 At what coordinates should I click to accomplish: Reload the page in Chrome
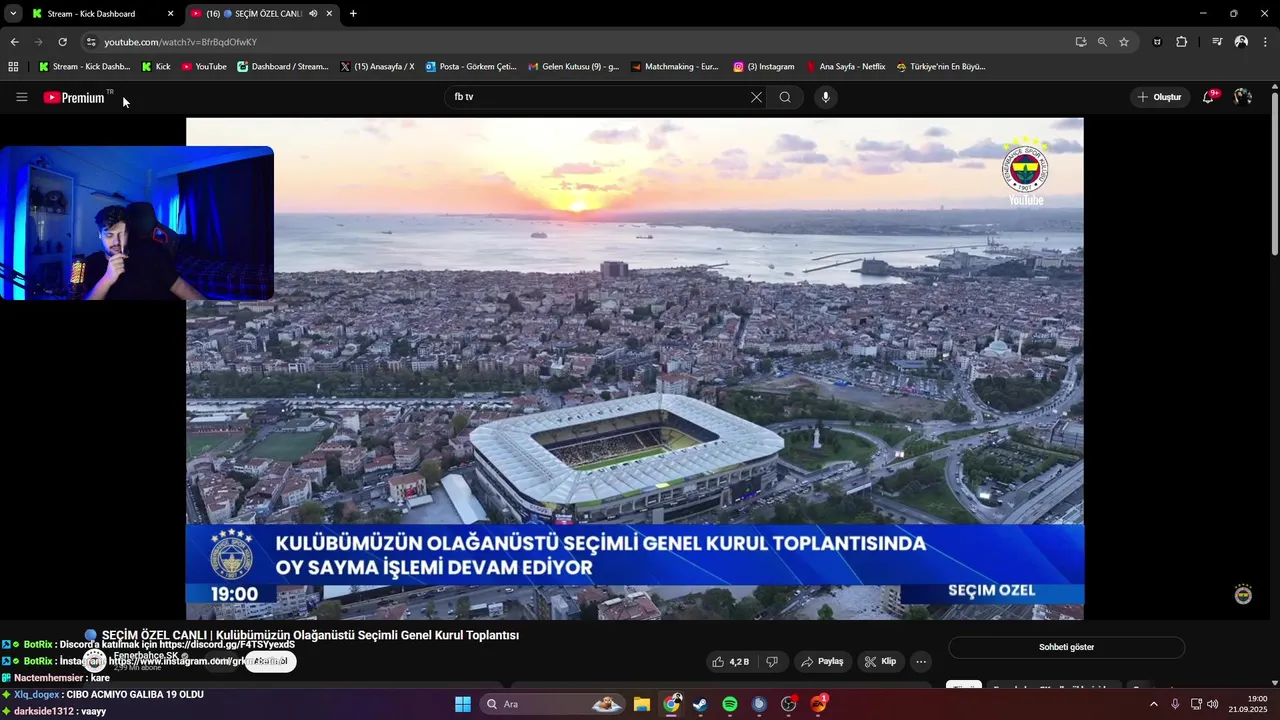(62, 42)
